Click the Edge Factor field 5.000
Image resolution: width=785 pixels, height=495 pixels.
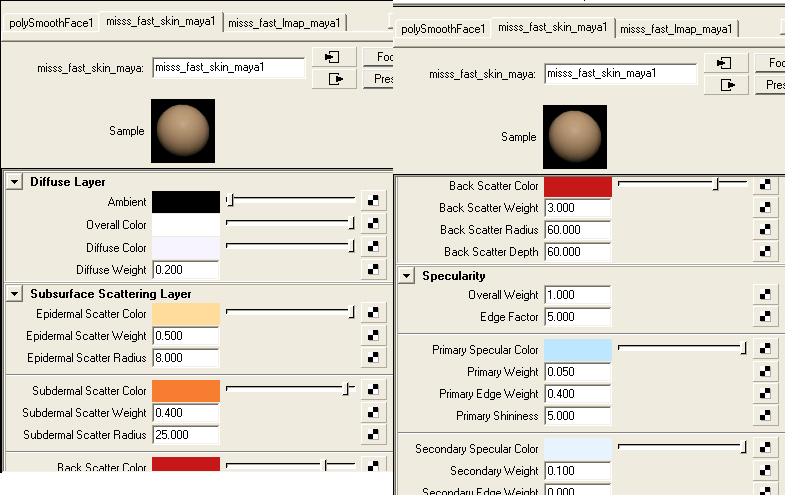click(578, 317)
